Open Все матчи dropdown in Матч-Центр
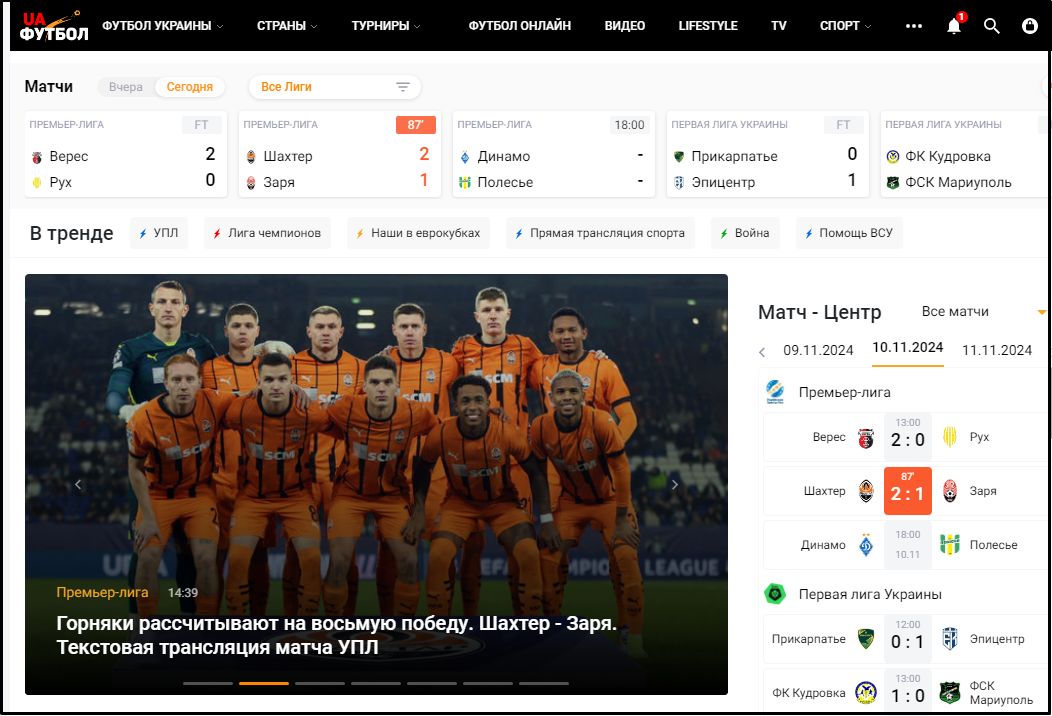 click(x=983, y=311)
